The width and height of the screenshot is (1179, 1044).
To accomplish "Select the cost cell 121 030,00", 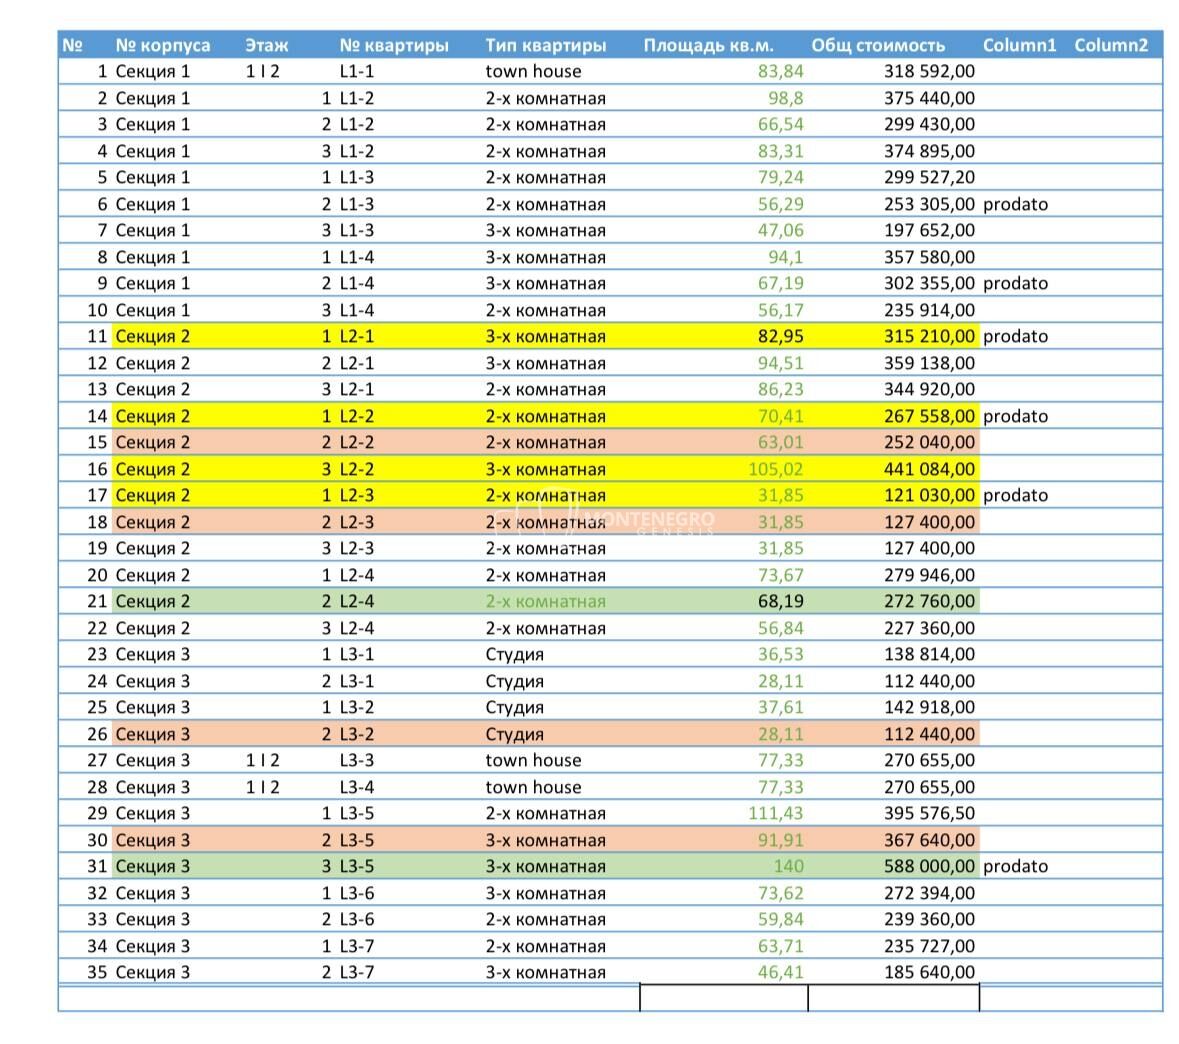I will pos(929,496).
